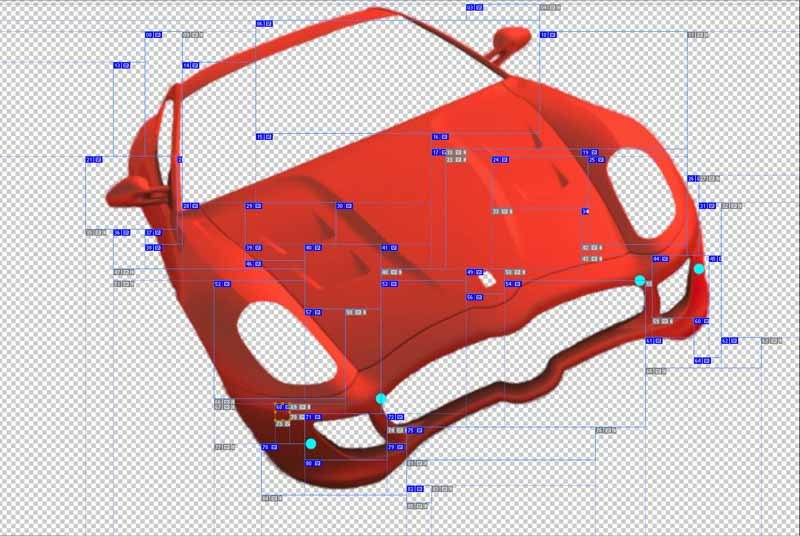Select the slice 06 badge above windshield
Screen dimensions: 800x536
pos(260,23)
